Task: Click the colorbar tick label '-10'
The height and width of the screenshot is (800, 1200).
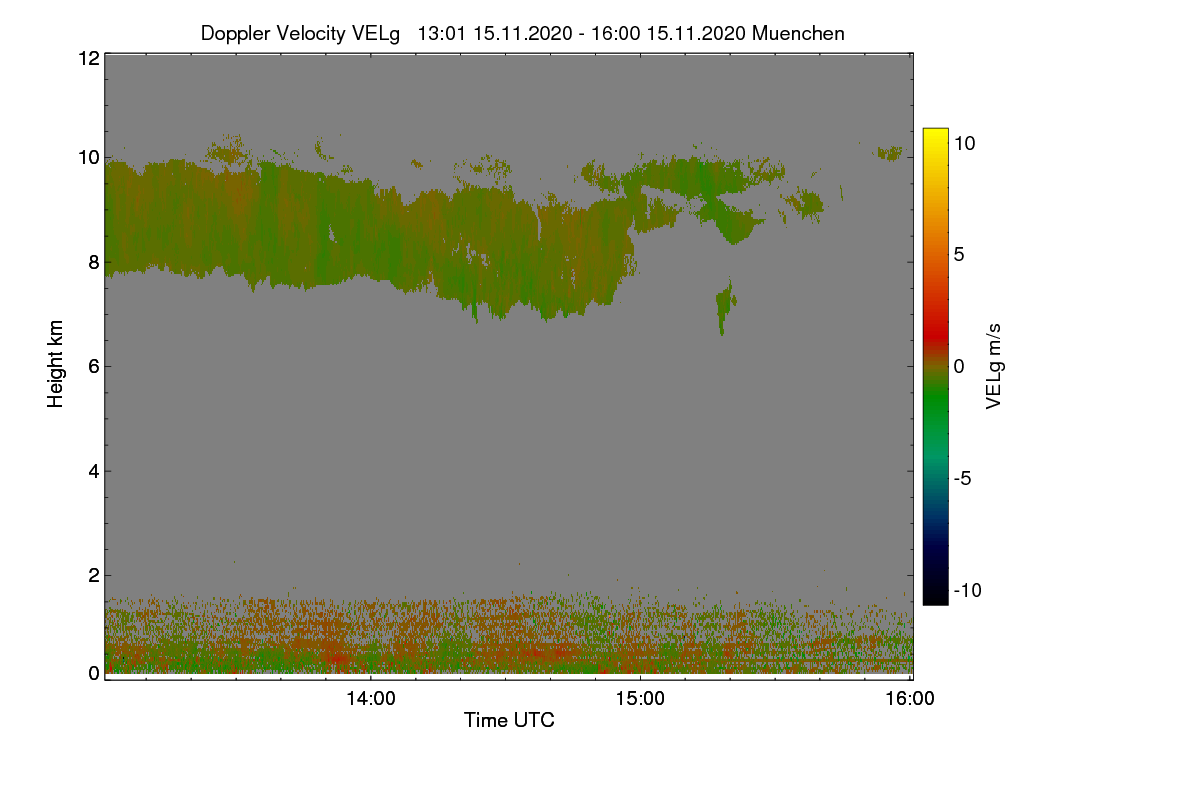Action: (x=968, y=590)
